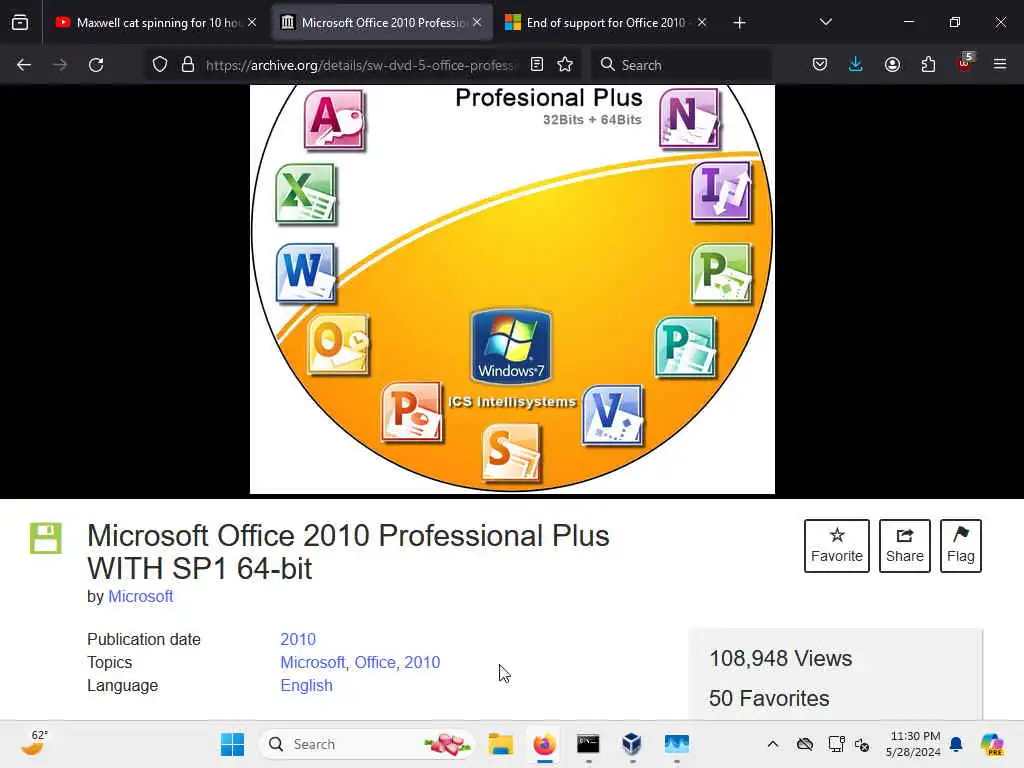The width and height of the screenshot is (1024, 768).
Task: Click the 108,948 Views statistic
Action: point(780,658)
